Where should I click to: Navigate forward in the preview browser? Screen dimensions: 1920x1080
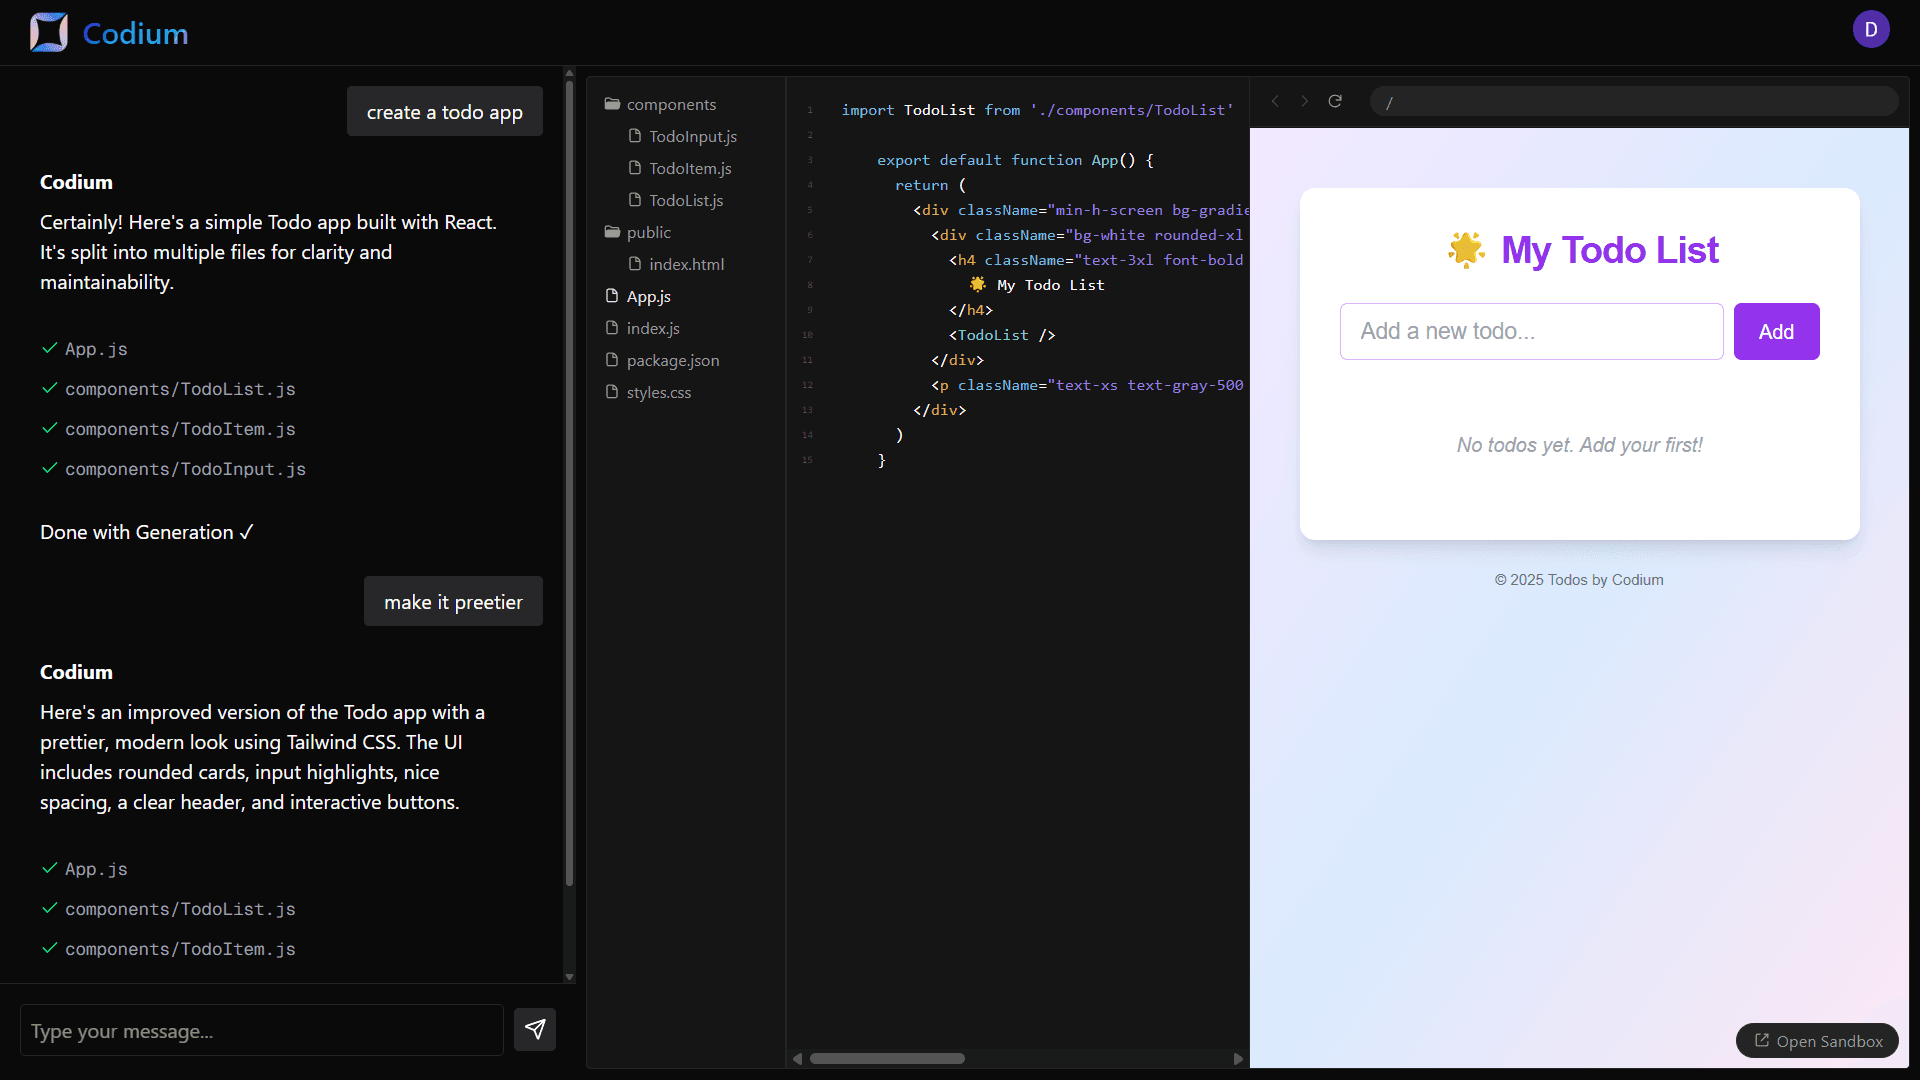pyautogui.click(x=1305, y=101)
